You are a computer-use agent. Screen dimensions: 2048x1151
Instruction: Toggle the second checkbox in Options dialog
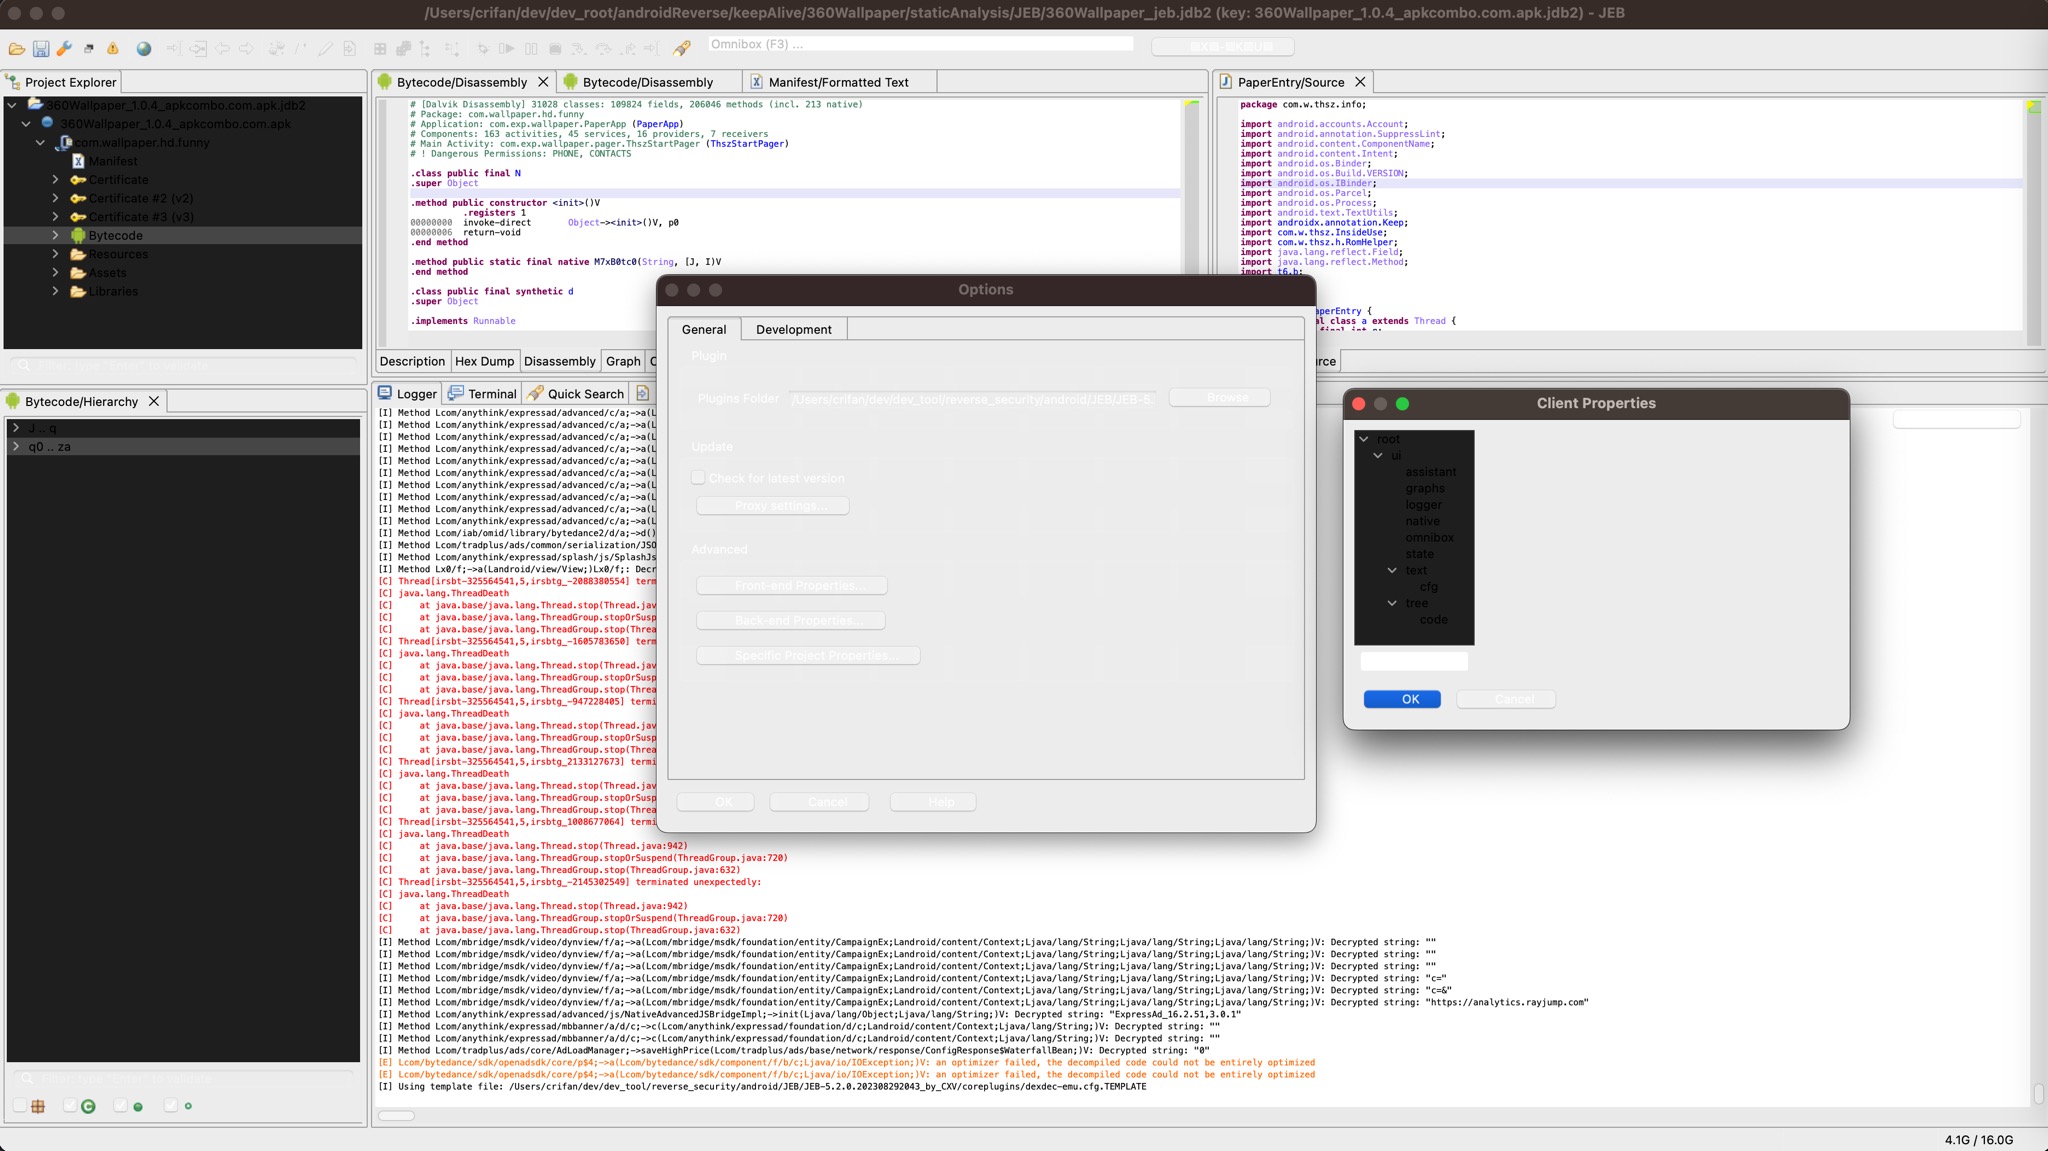click(x=698, y=477)
